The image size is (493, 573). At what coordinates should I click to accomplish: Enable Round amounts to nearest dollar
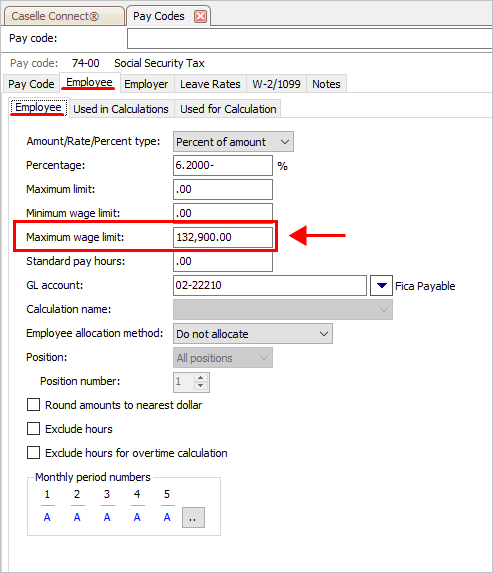click(x=34, y=405)
